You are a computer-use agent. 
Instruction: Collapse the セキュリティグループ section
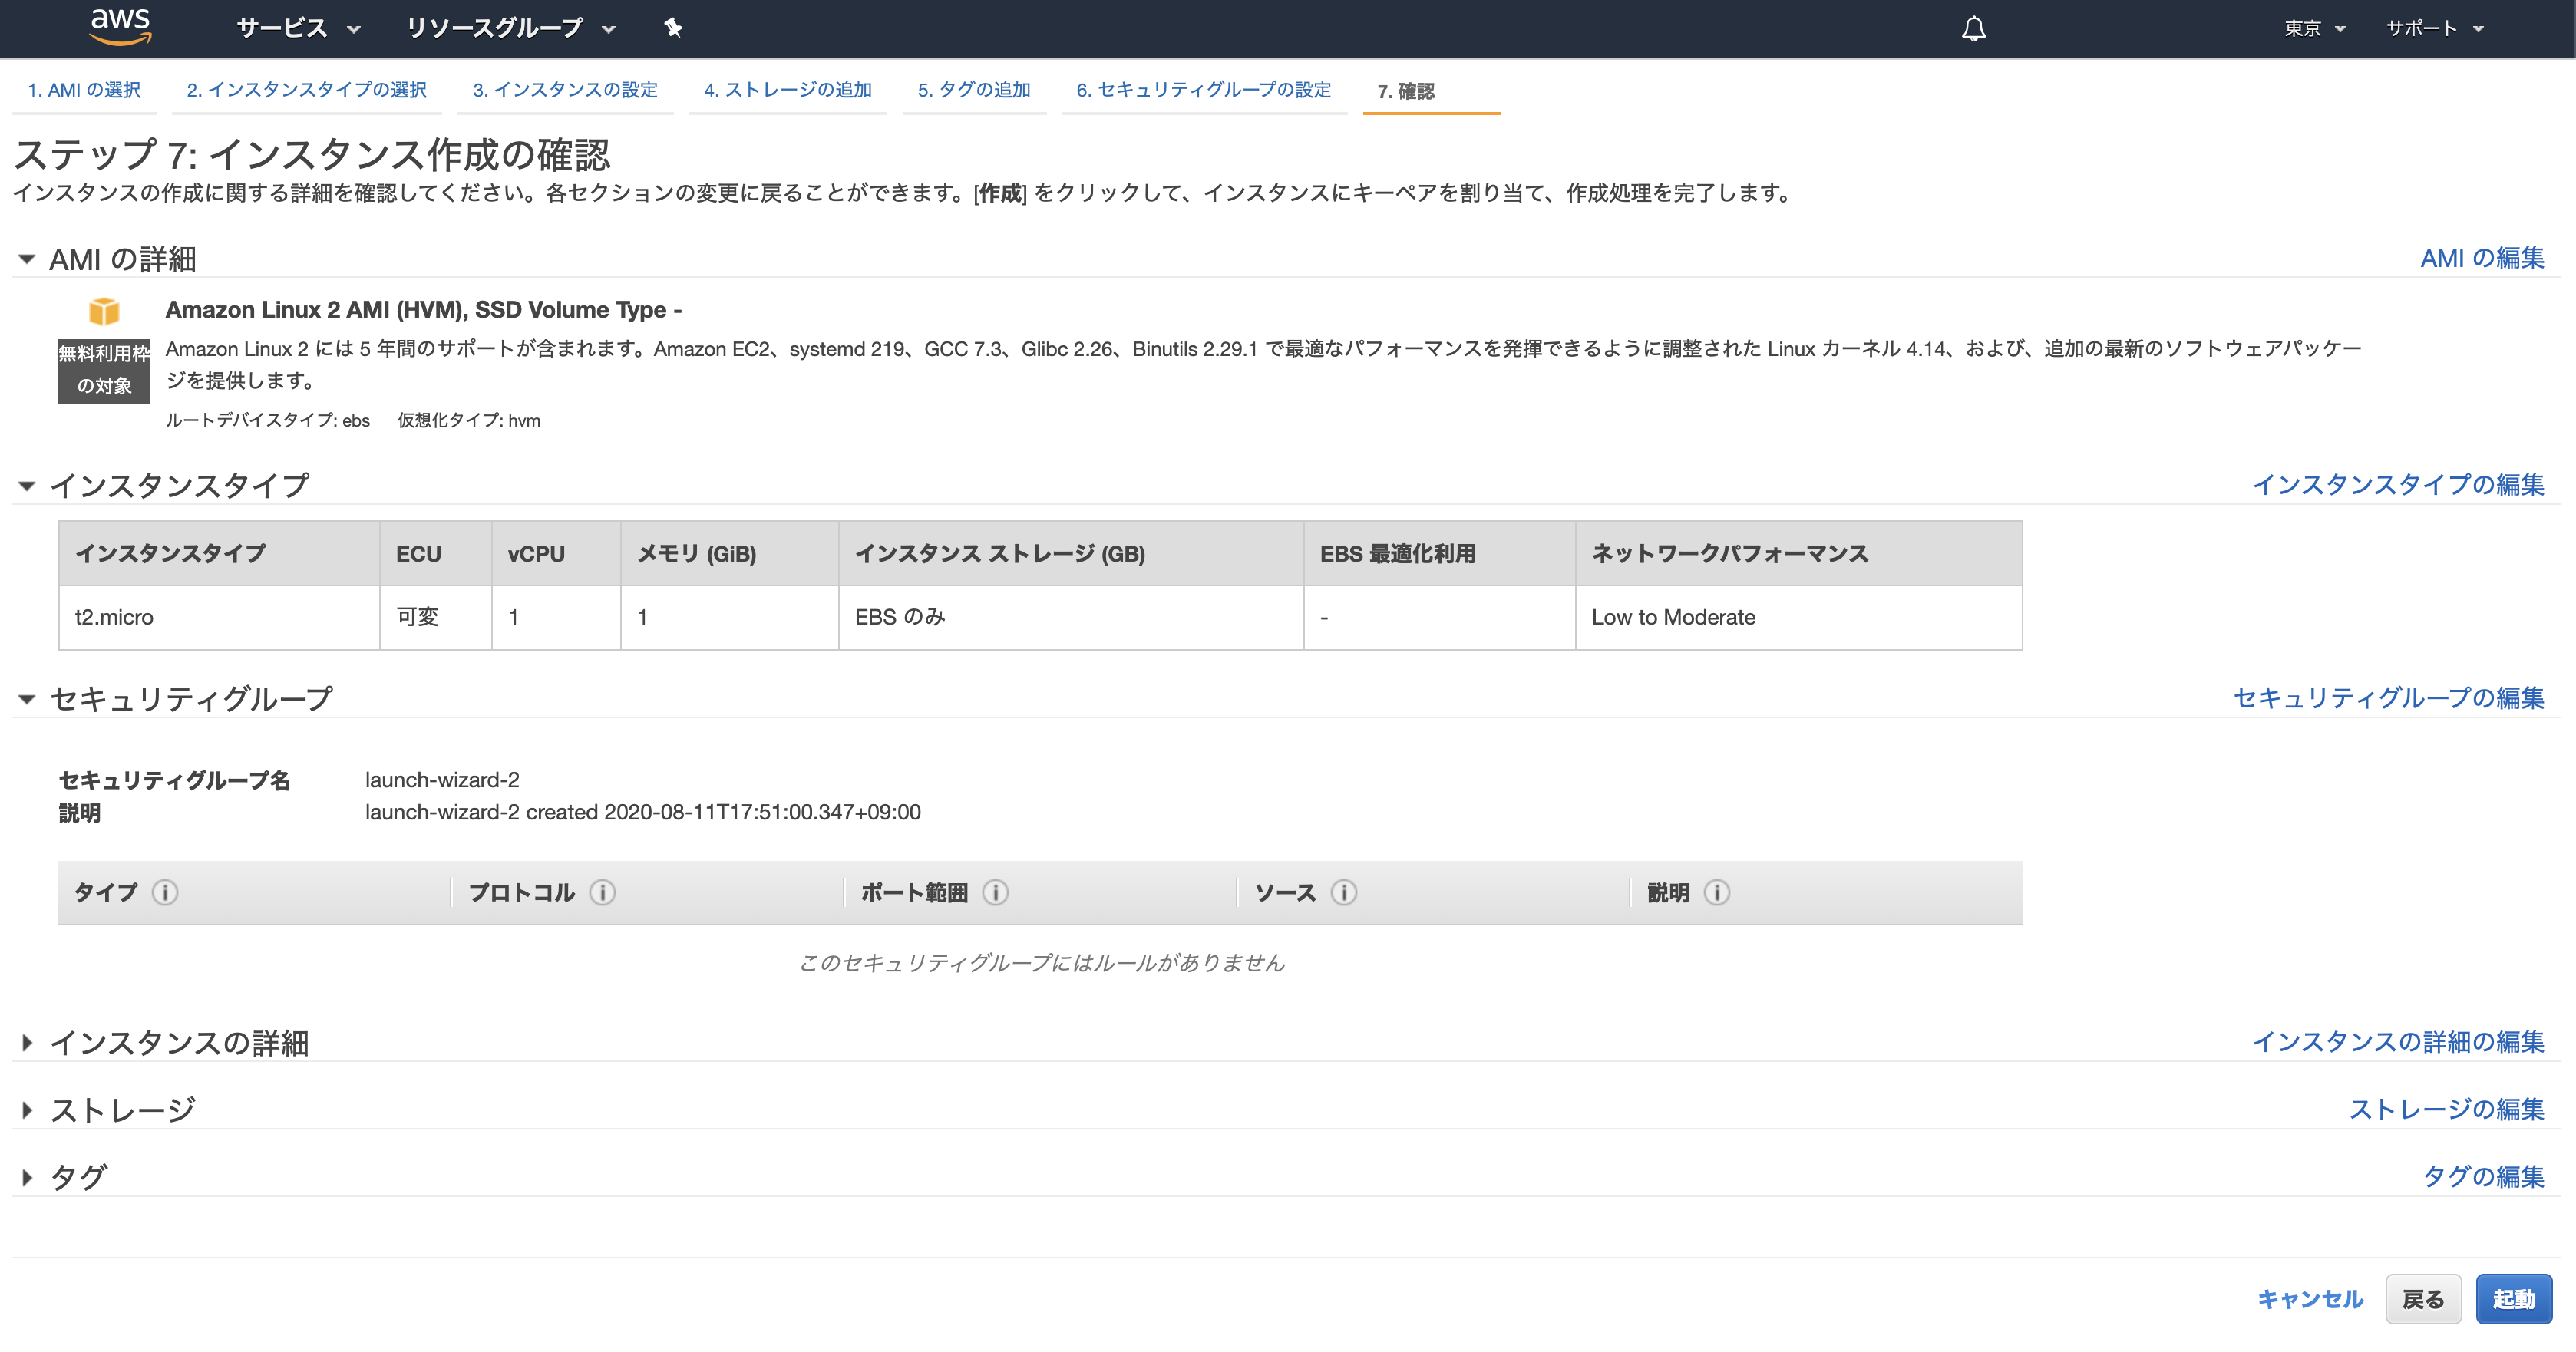(27, 699)
